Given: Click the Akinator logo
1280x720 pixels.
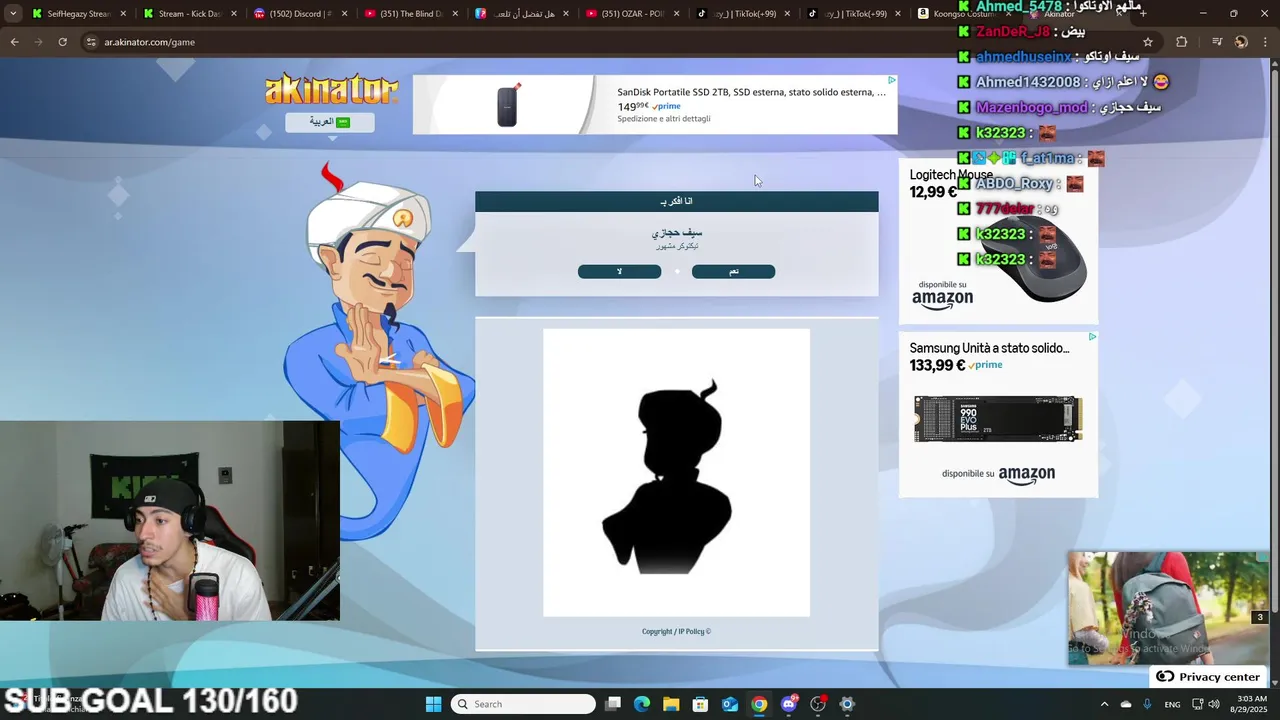Looking at the screenshot, I should click(x=331, y=90).
